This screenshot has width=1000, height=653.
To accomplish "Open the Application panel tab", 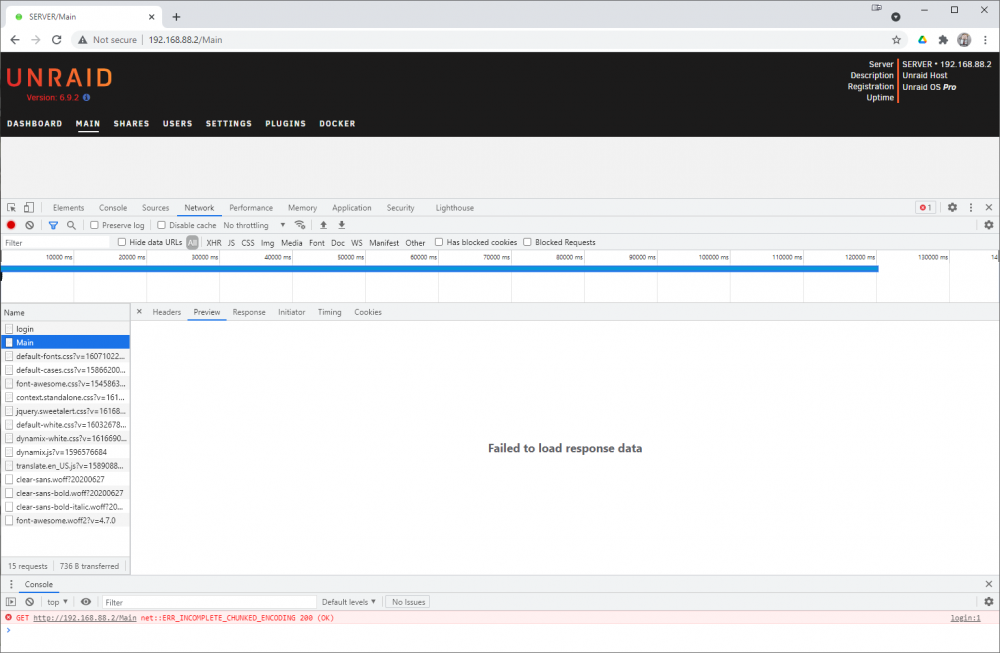I will [351, 208].
